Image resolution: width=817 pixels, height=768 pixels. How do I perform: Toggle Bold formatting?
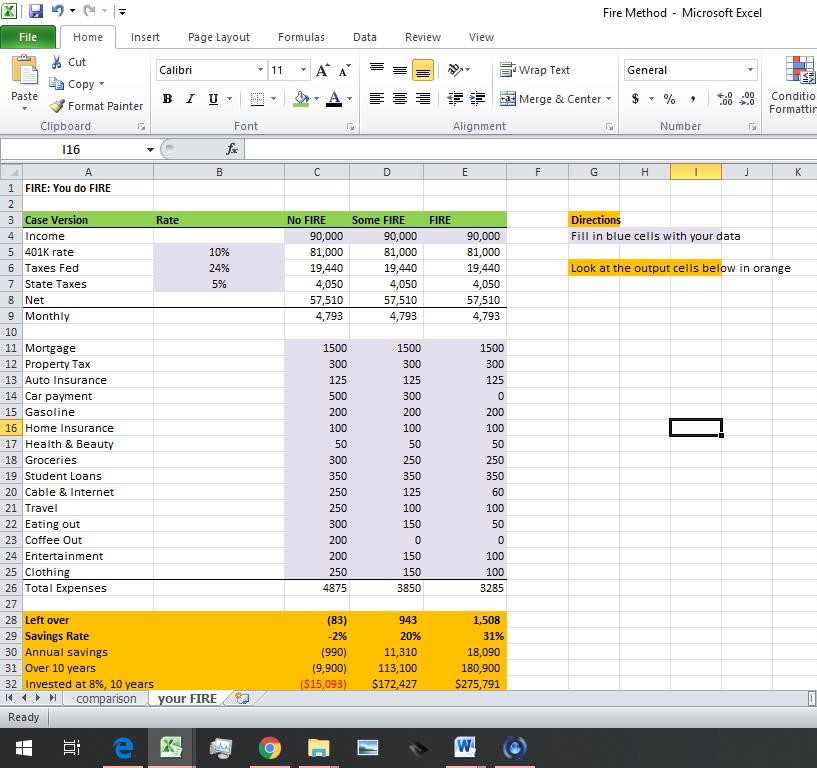click(167, 99)
